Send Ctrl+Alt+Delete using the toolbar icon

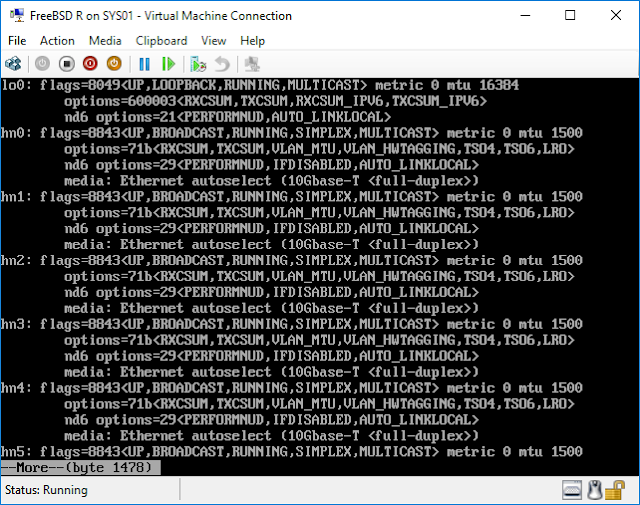(14, 64)
